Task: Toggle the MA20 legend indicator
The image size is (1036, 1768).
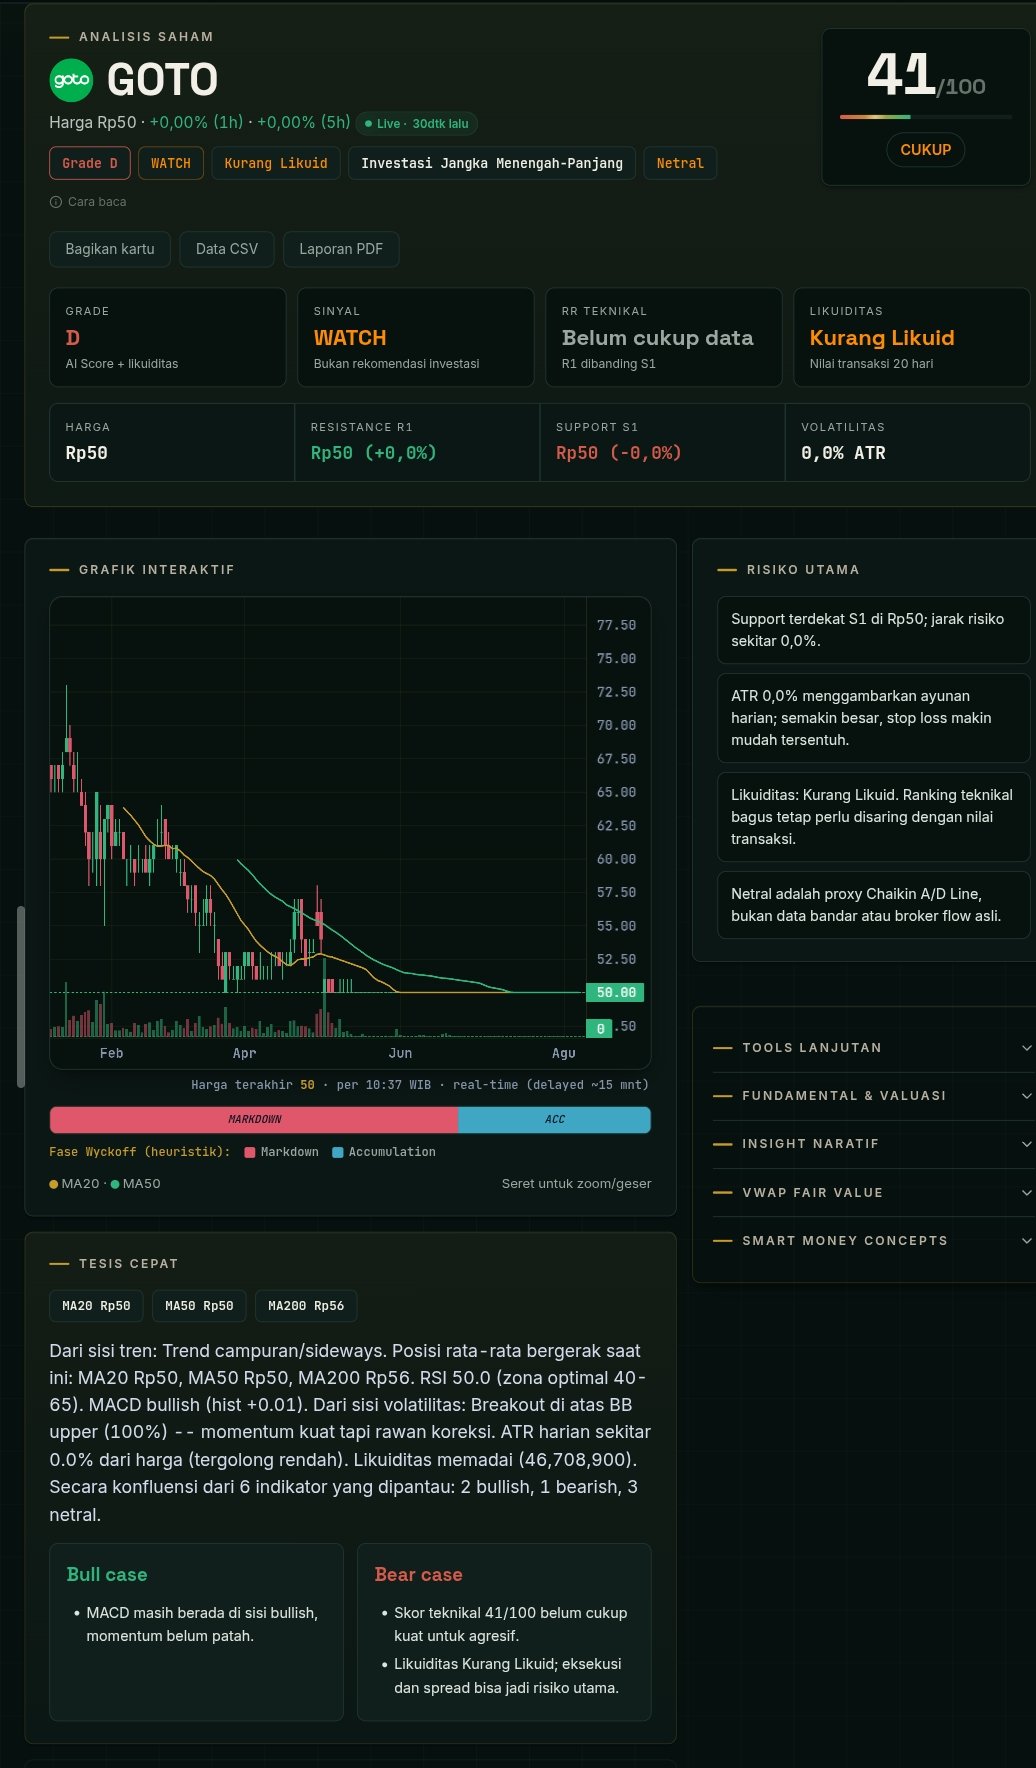Action: click(x=75, y=1184)
